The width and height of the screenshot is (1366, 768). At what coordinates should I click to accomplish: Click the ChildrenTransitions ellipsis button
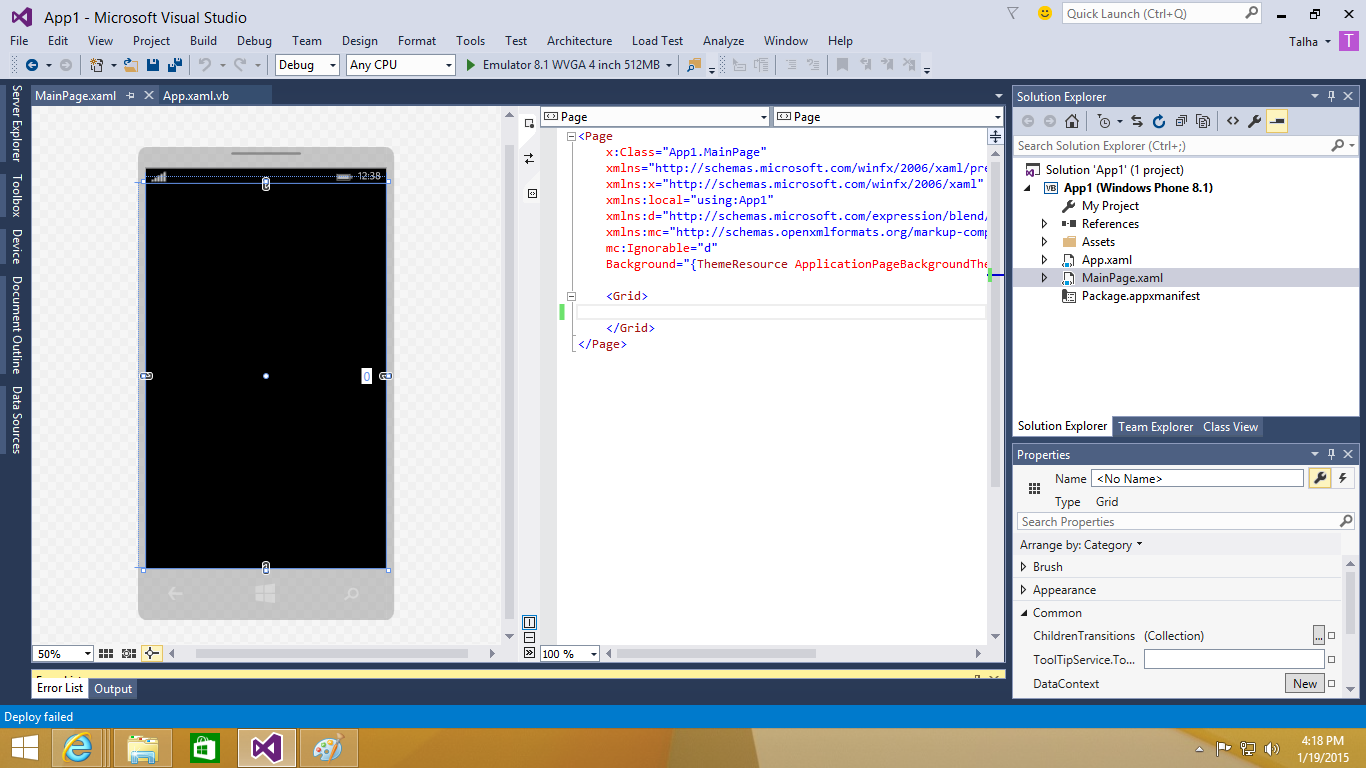1319,636
